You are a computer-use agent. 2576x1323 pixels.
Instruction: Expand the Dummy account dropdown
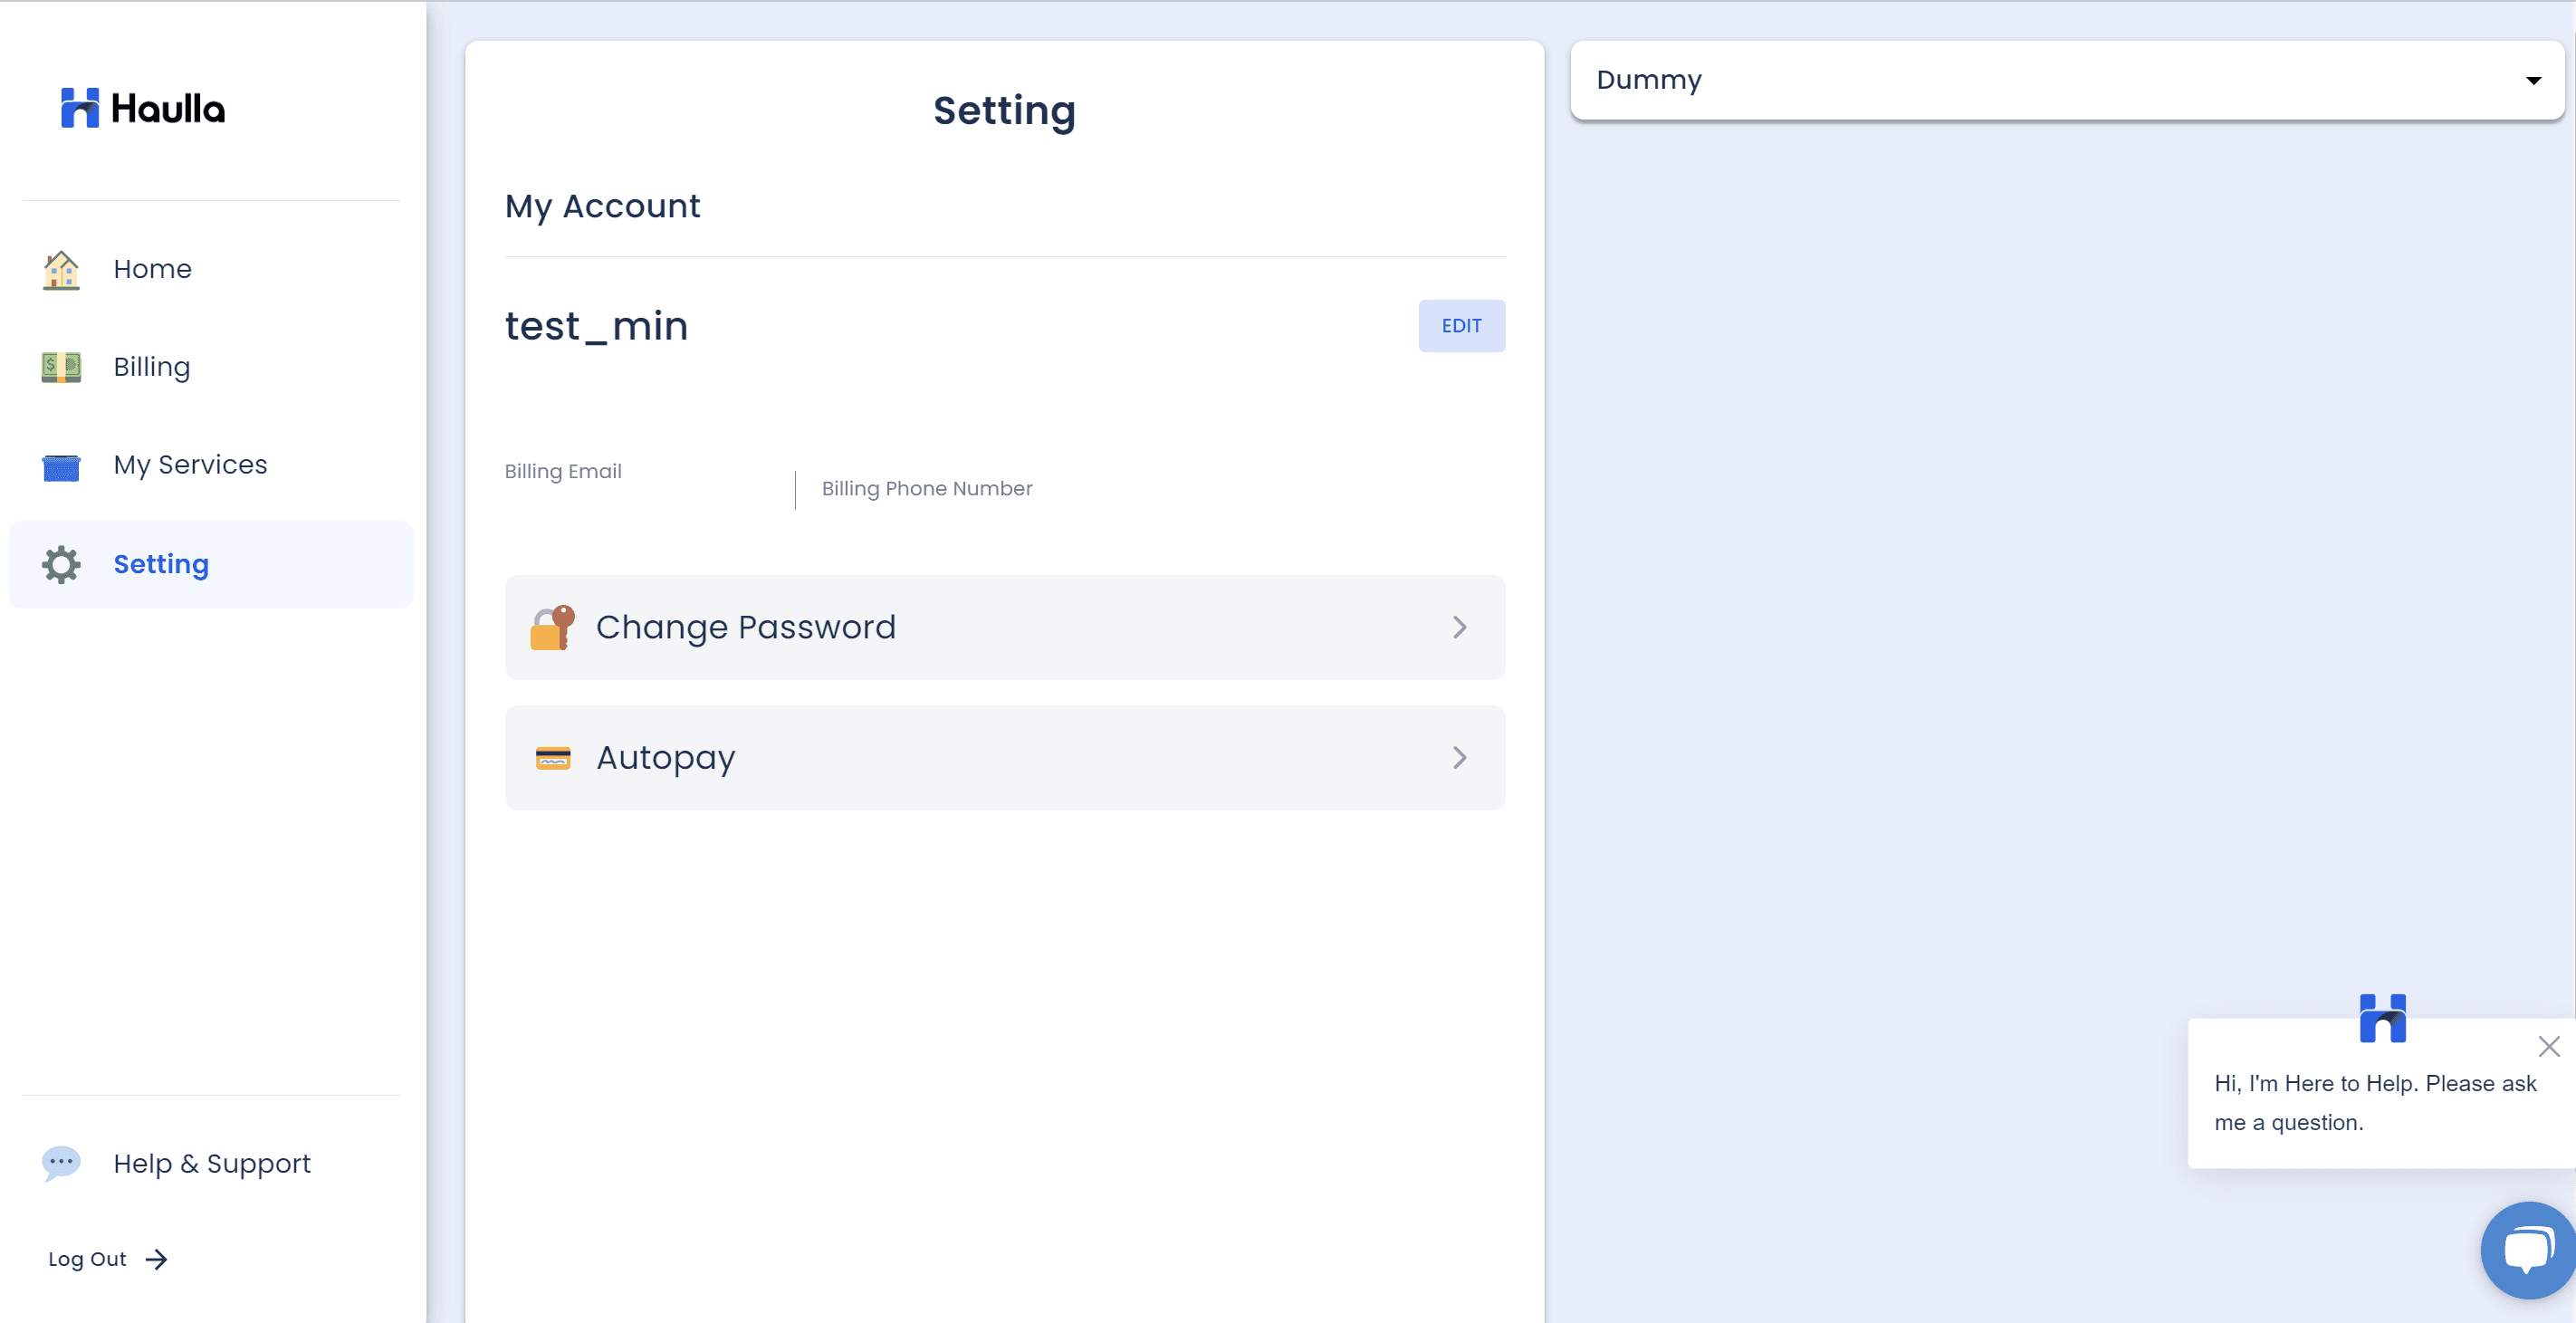tap(2533, 81)
